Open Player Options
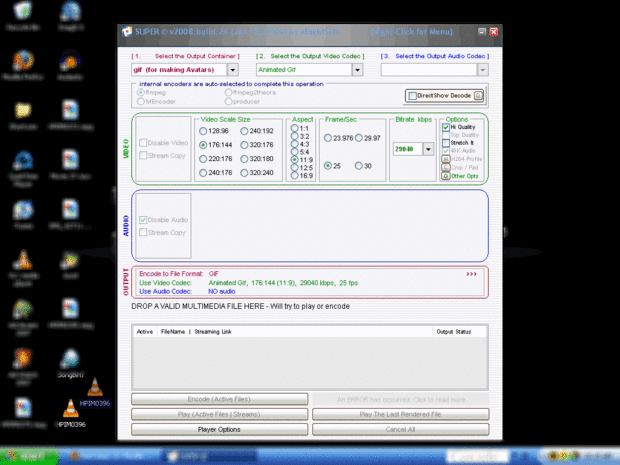The image size is (620, 465). (x=219, y=429)
